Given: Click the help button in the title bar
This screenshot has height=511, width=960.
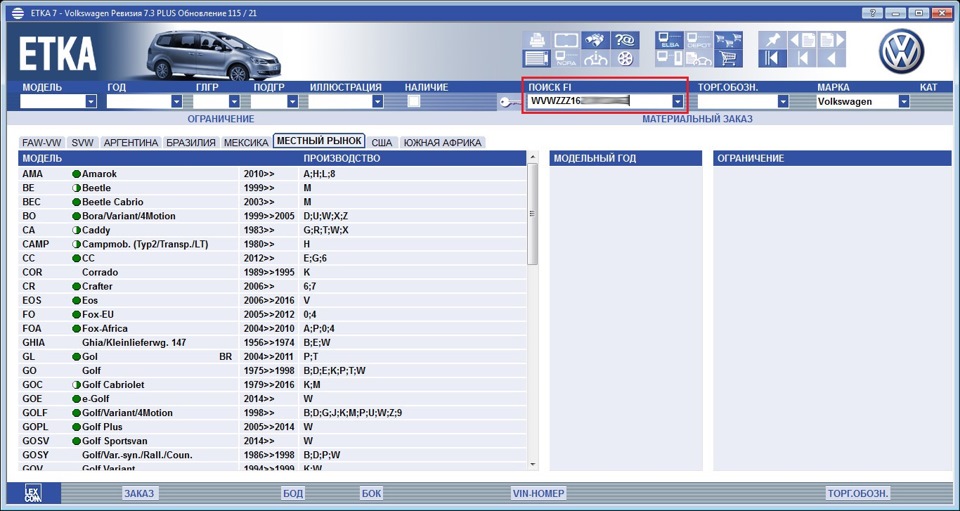Looking at the screenshot, I should point(872,13).
